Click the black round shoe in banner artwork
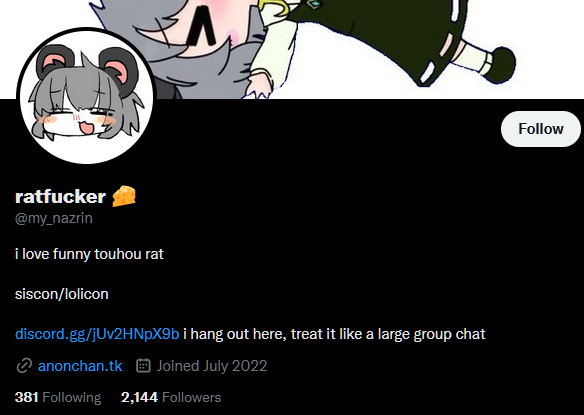This screenshot has height=415, width=584. pyautogui.click(x=501, y=65)
